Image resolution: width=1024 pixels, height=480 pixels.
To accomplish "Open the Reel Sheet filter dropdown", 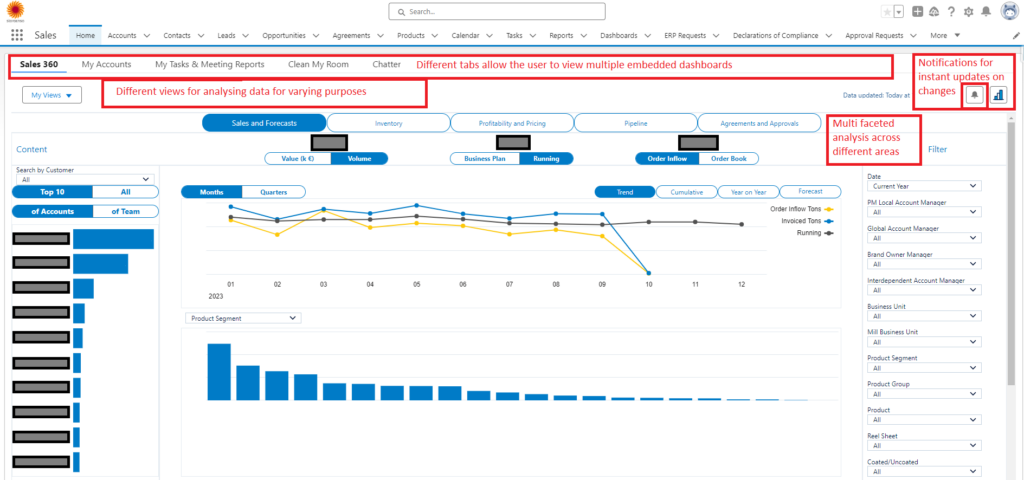I will click(x=924, y=445).
